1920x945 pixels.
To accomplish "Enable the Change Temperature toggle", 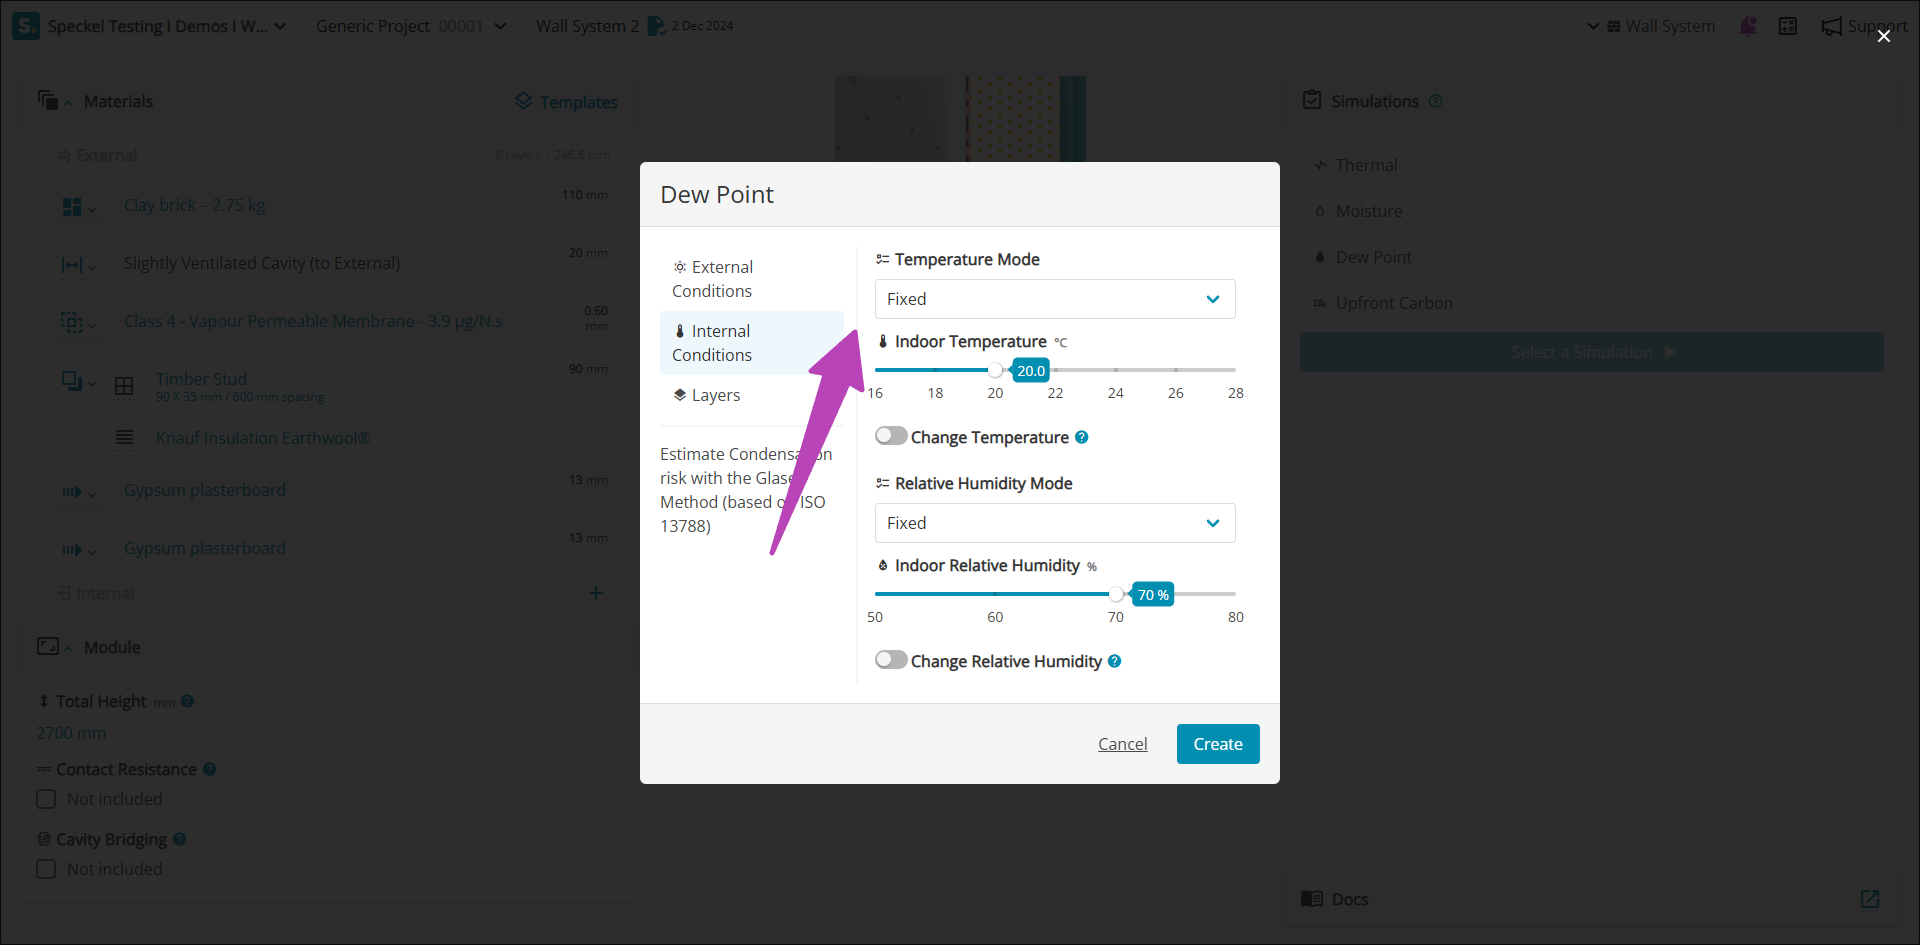I will 891,436.
